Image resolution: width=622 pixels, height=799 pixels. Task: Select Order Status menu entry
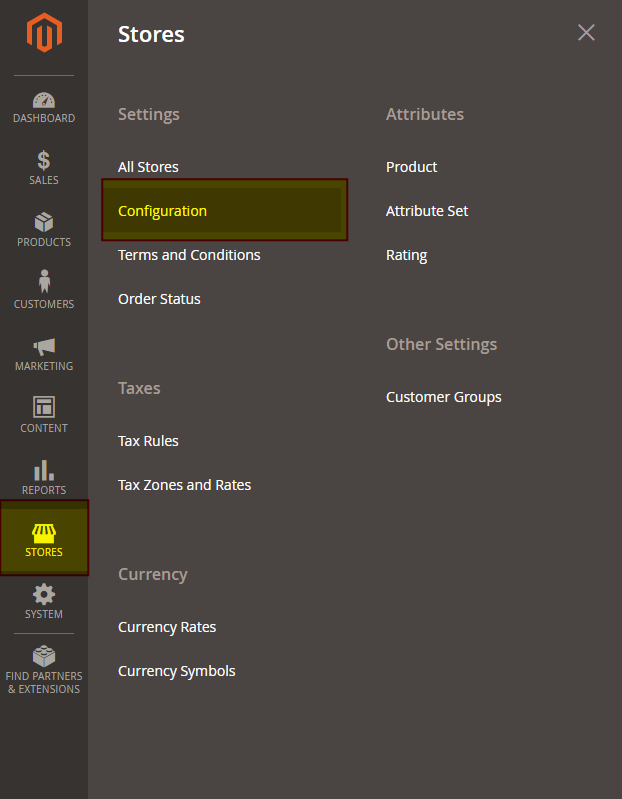pos(159,299)
